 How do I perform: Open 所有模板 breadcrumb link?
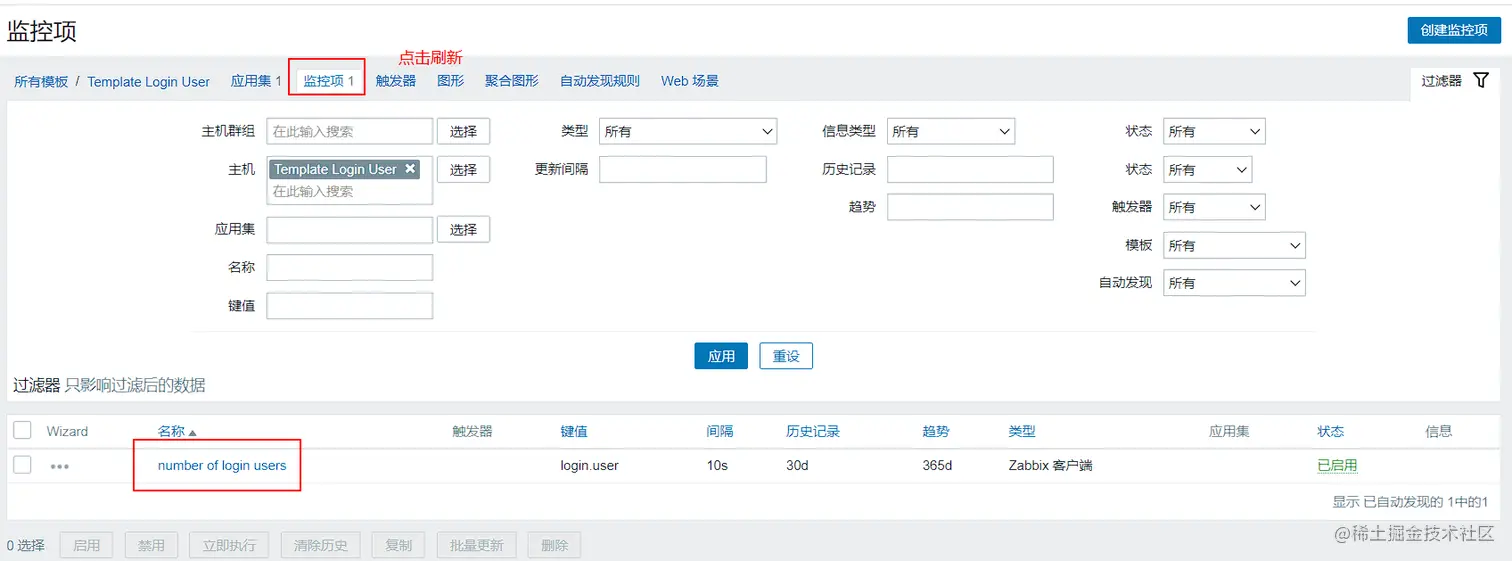[x=41, y=82]
